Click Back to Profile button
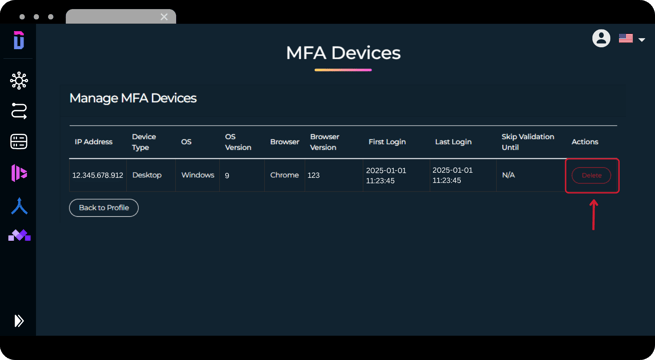 click(104, 208)
